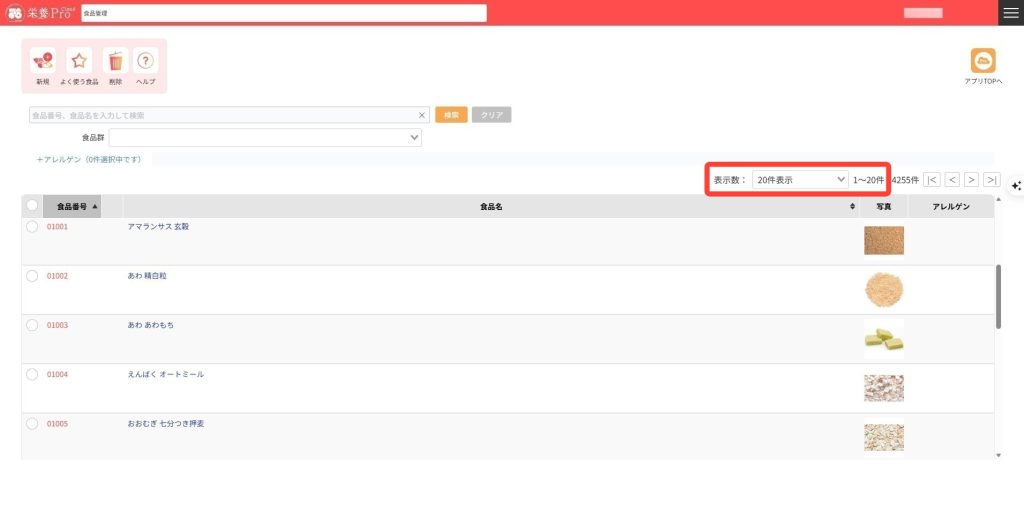Select the radio button for food 01003

(32, 325)
